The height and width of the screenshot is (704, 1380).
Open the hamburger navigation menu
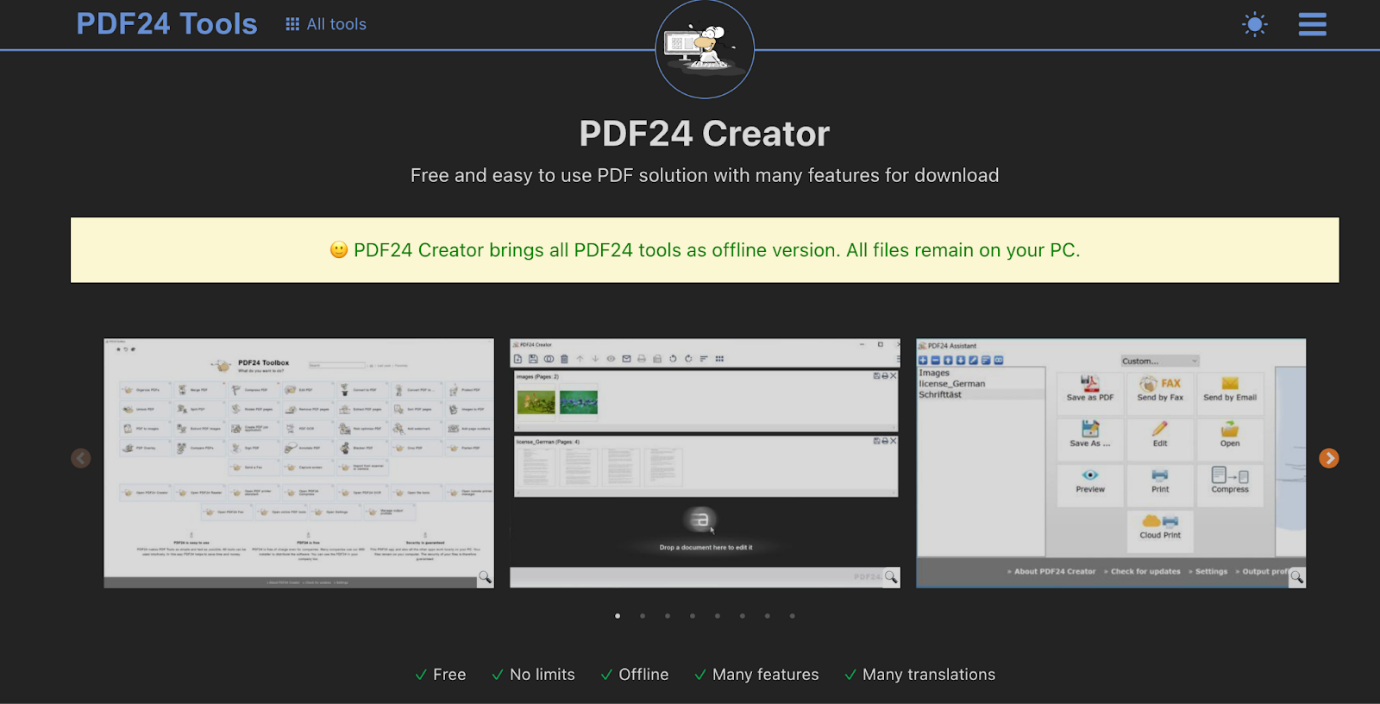click(x=1312, y=24)
